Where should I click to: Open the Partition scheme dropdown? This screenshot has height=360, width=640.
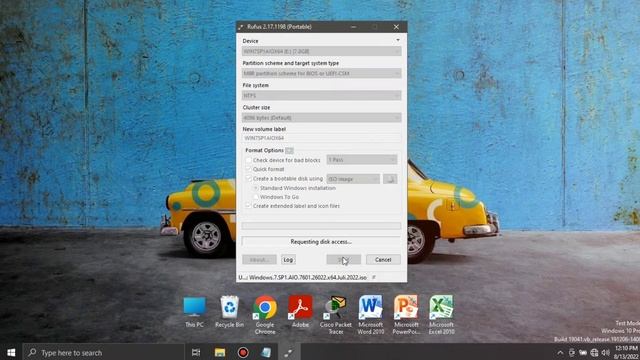point(322,73)
